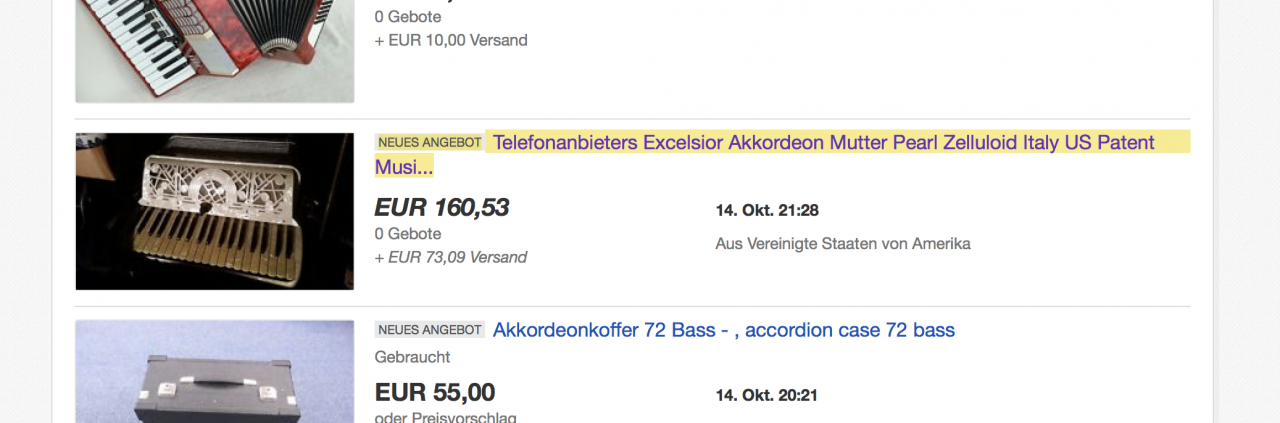The image size is (1280, 423).
Task: Click the oder Preisvorschlag text
Action: pyautogui.click(x=446, y=417)
